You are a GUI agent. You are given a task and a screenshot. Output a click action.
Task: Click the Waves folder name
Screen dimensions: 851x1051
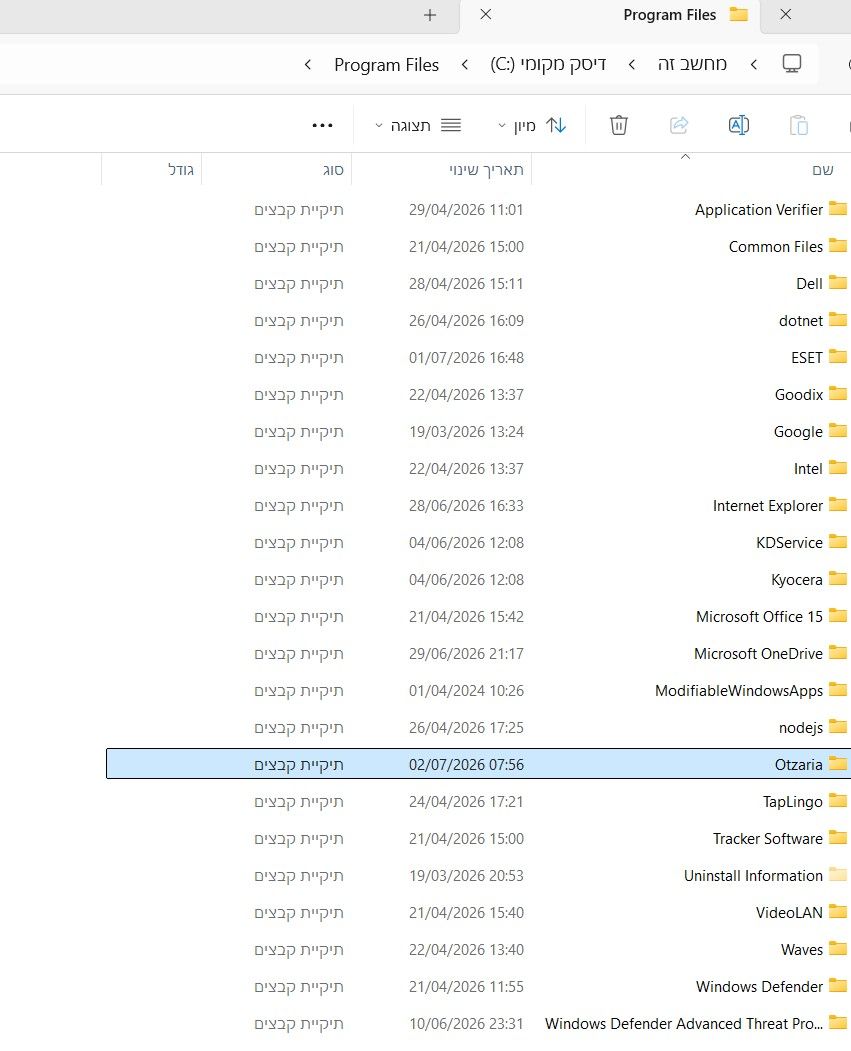(x=801, y=949)
